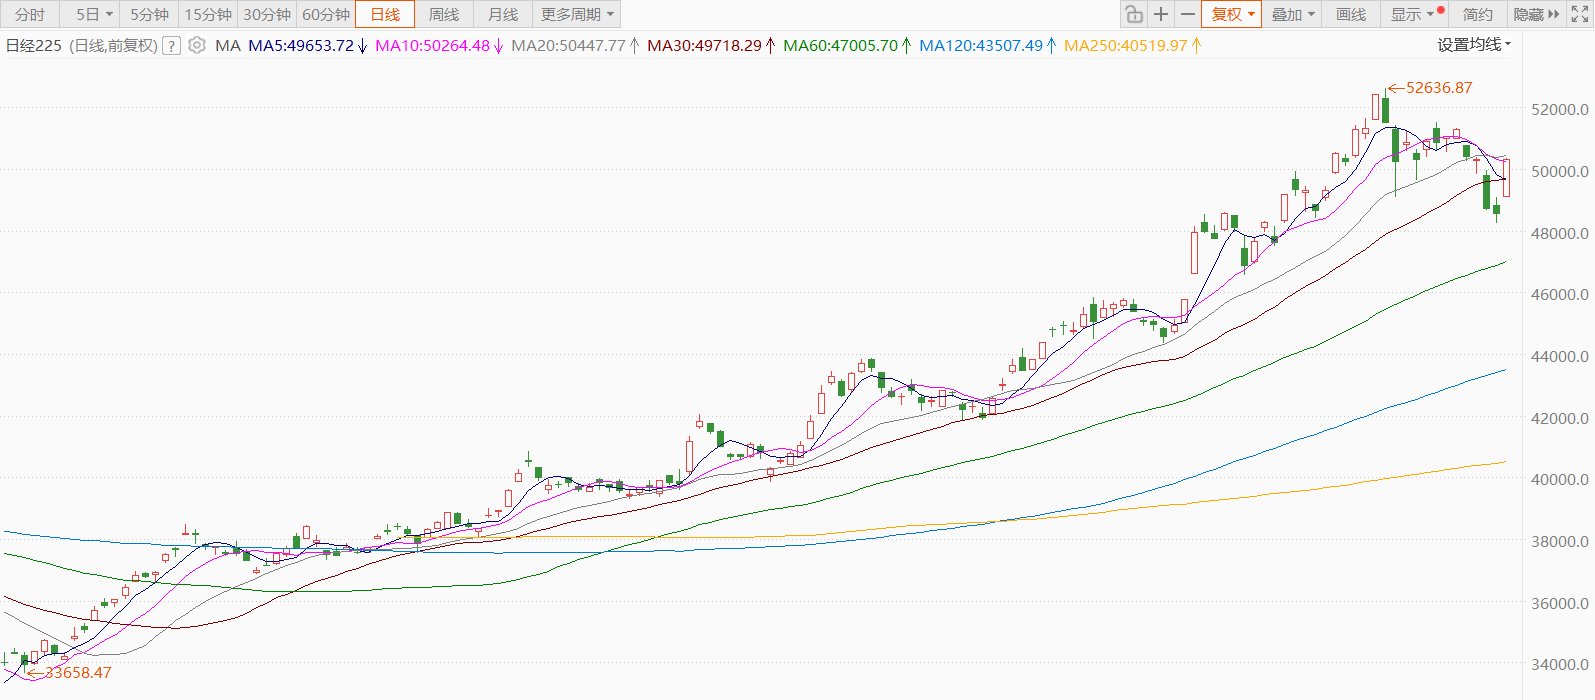Screen dimensions: 1595x700
Task: Enter fullscreen with the expand arrows icon
Action: [x=1580, y=14]
